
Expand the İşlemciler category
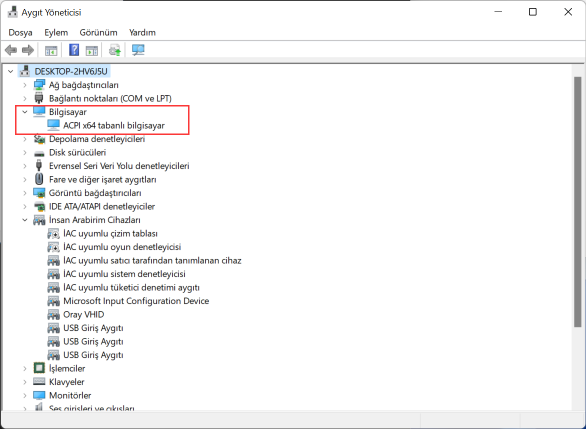coord(25,368)
